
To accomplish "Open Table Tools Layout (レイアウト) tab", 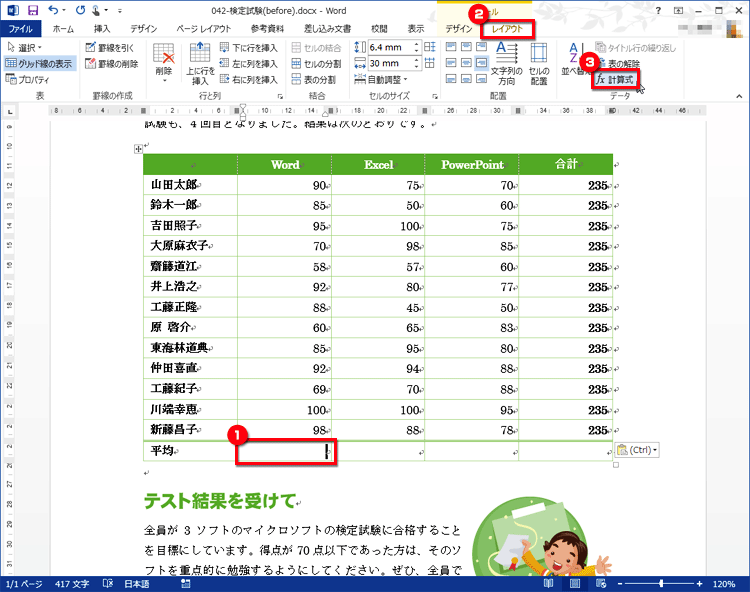I will [x=507, y=29].
